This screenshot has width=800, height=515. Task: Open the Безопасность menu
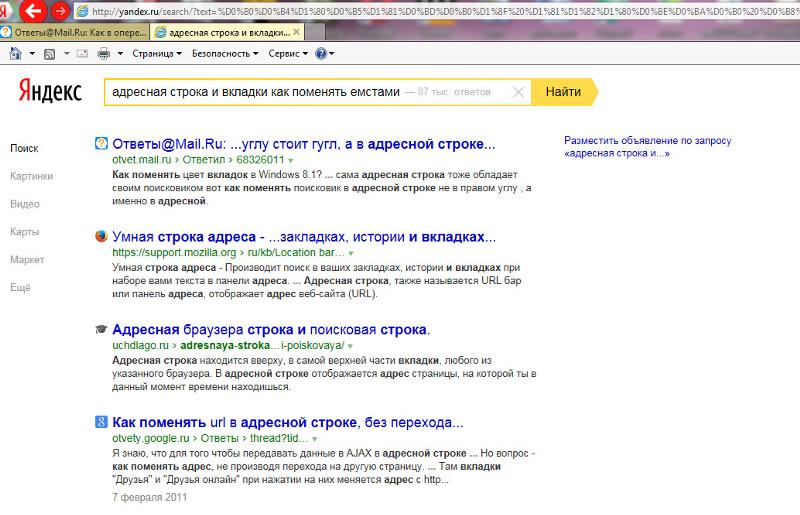[225, 53]
